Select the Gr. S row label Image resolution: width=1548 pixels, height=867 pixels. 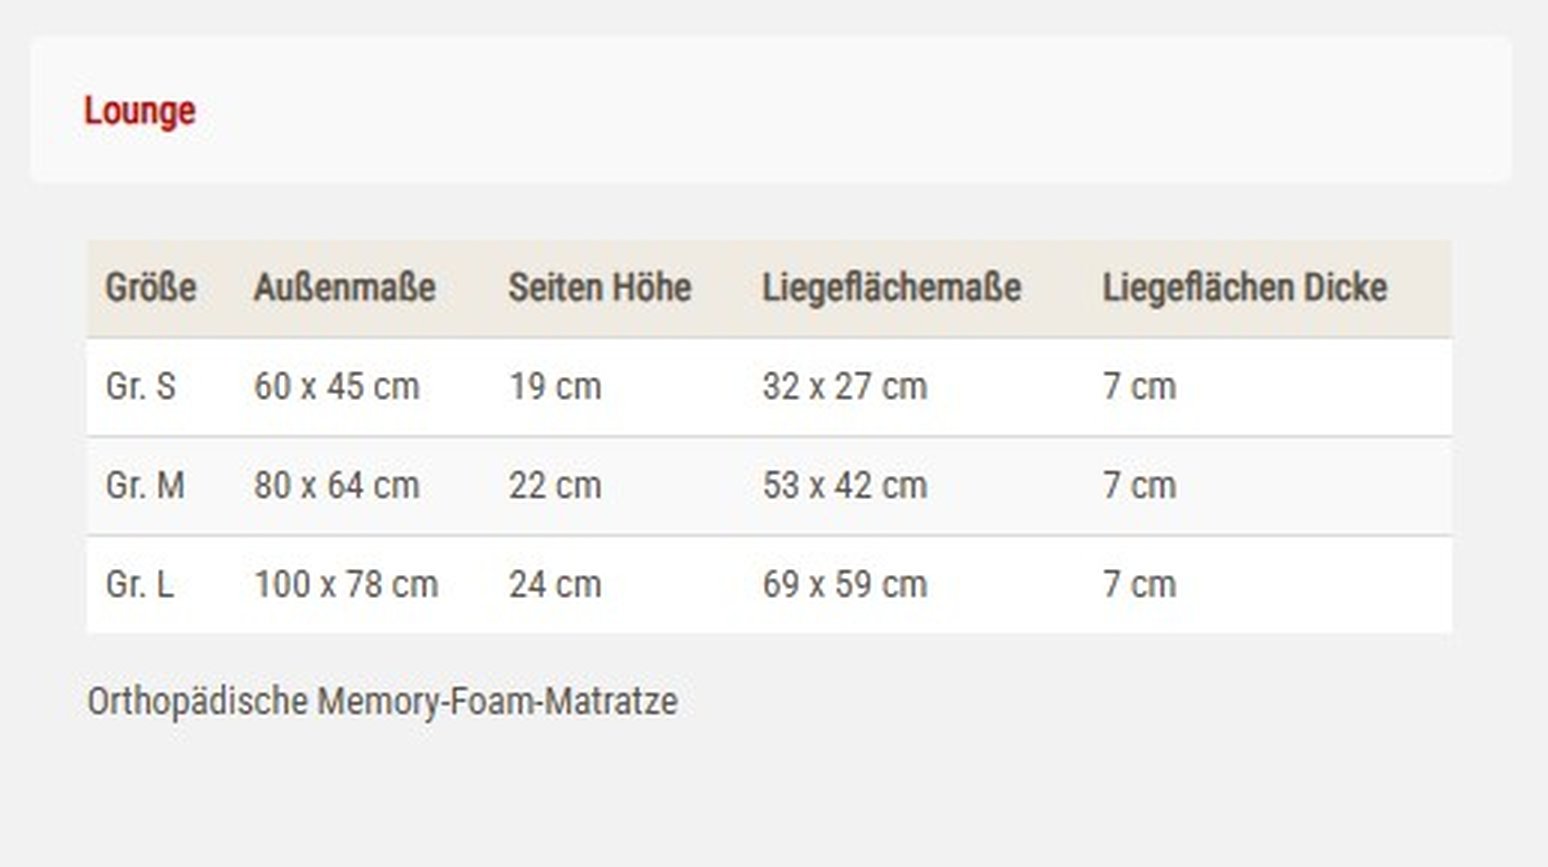pos(140,386)
